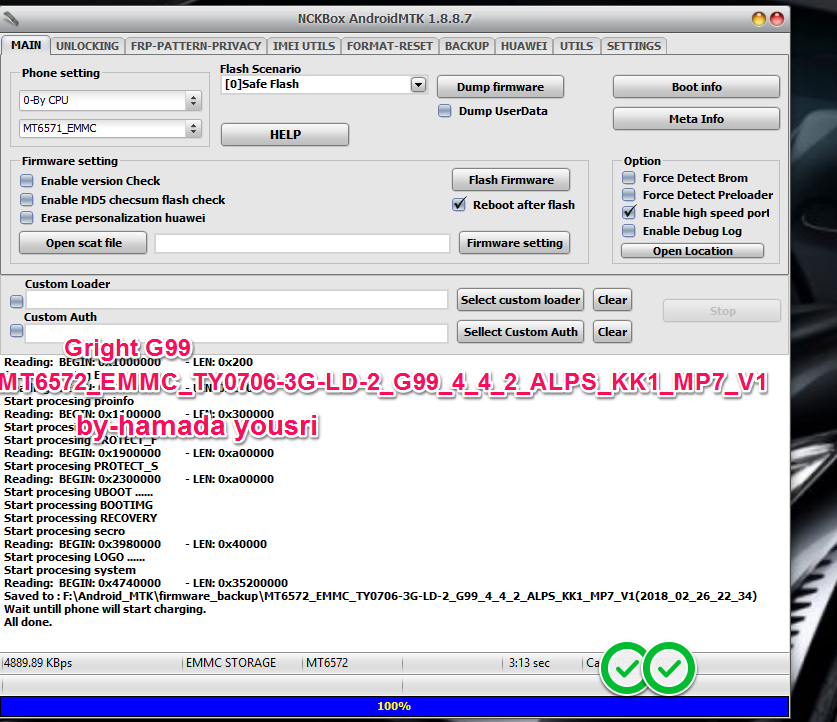Click the Open Location button
This screenshot has width=837, height=722.
pyautogui.click(x=692, y=251)
